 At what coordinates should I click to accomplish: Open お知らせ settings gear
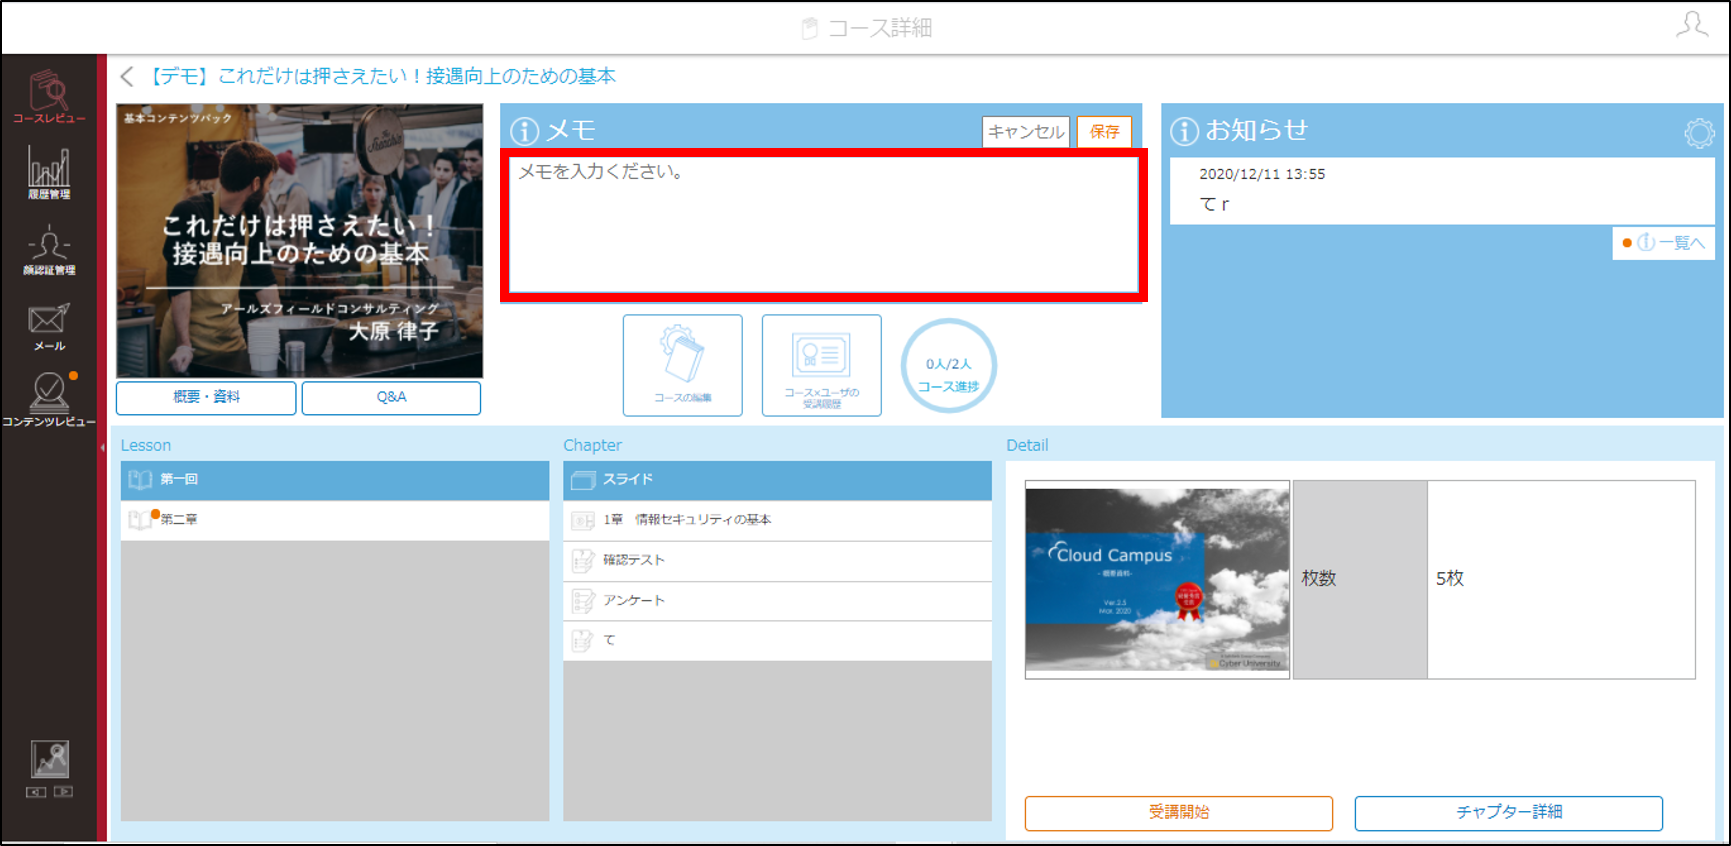pos(1699,132)
